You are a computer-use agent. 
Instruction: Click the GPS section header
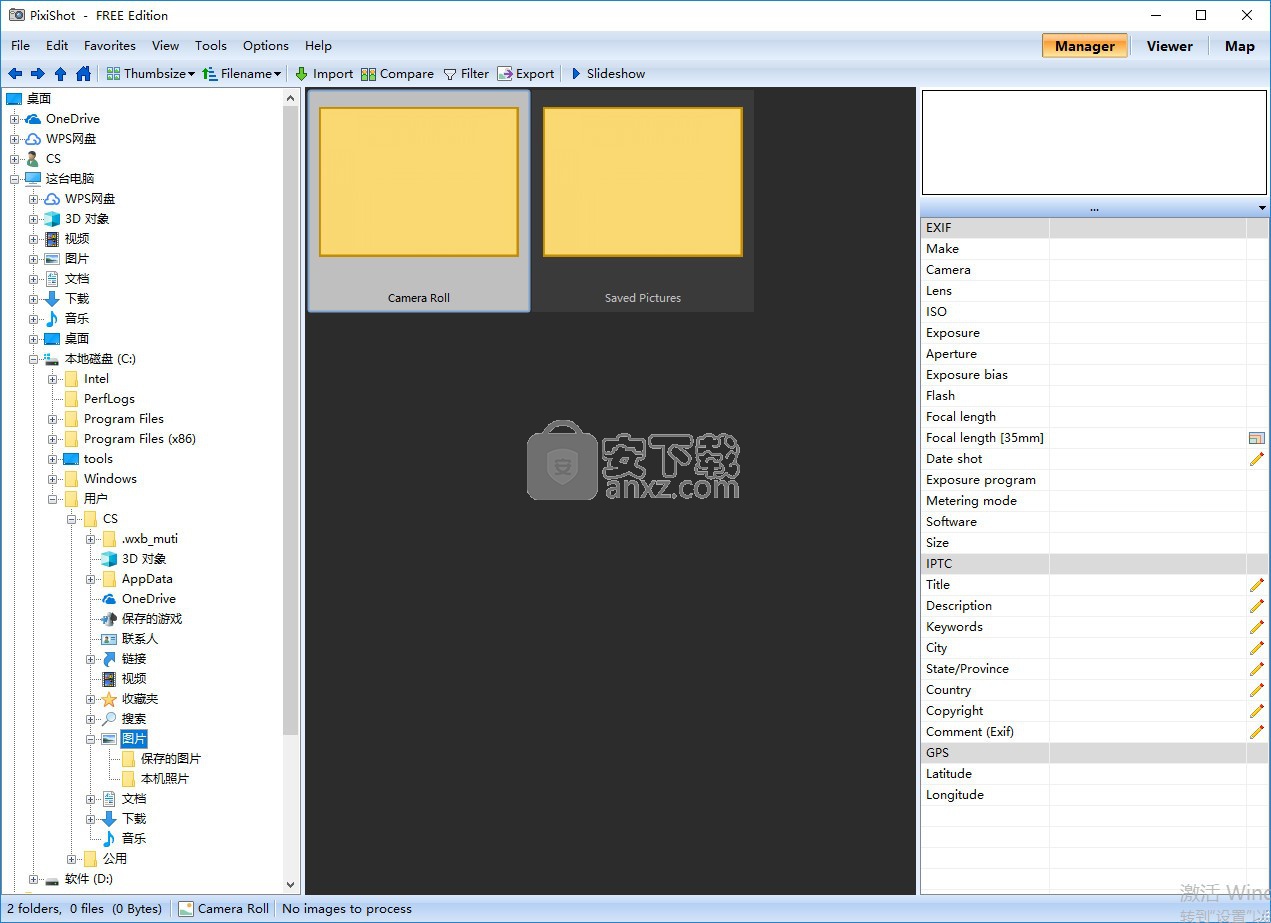[x=1095, y=753]
